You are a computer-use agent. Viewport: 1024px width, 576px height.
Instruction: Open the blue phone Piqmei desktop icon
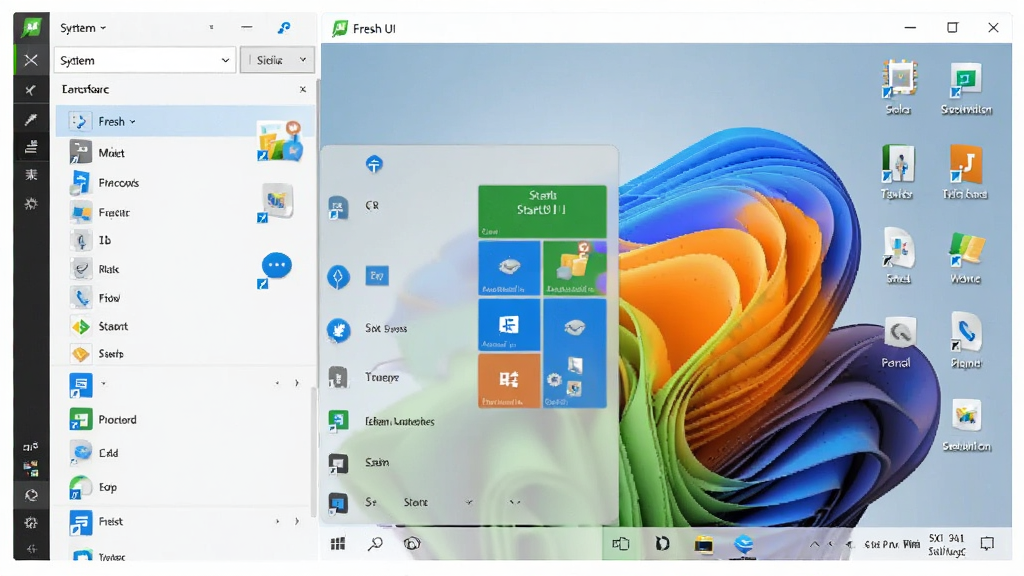(x=966, y=340)
